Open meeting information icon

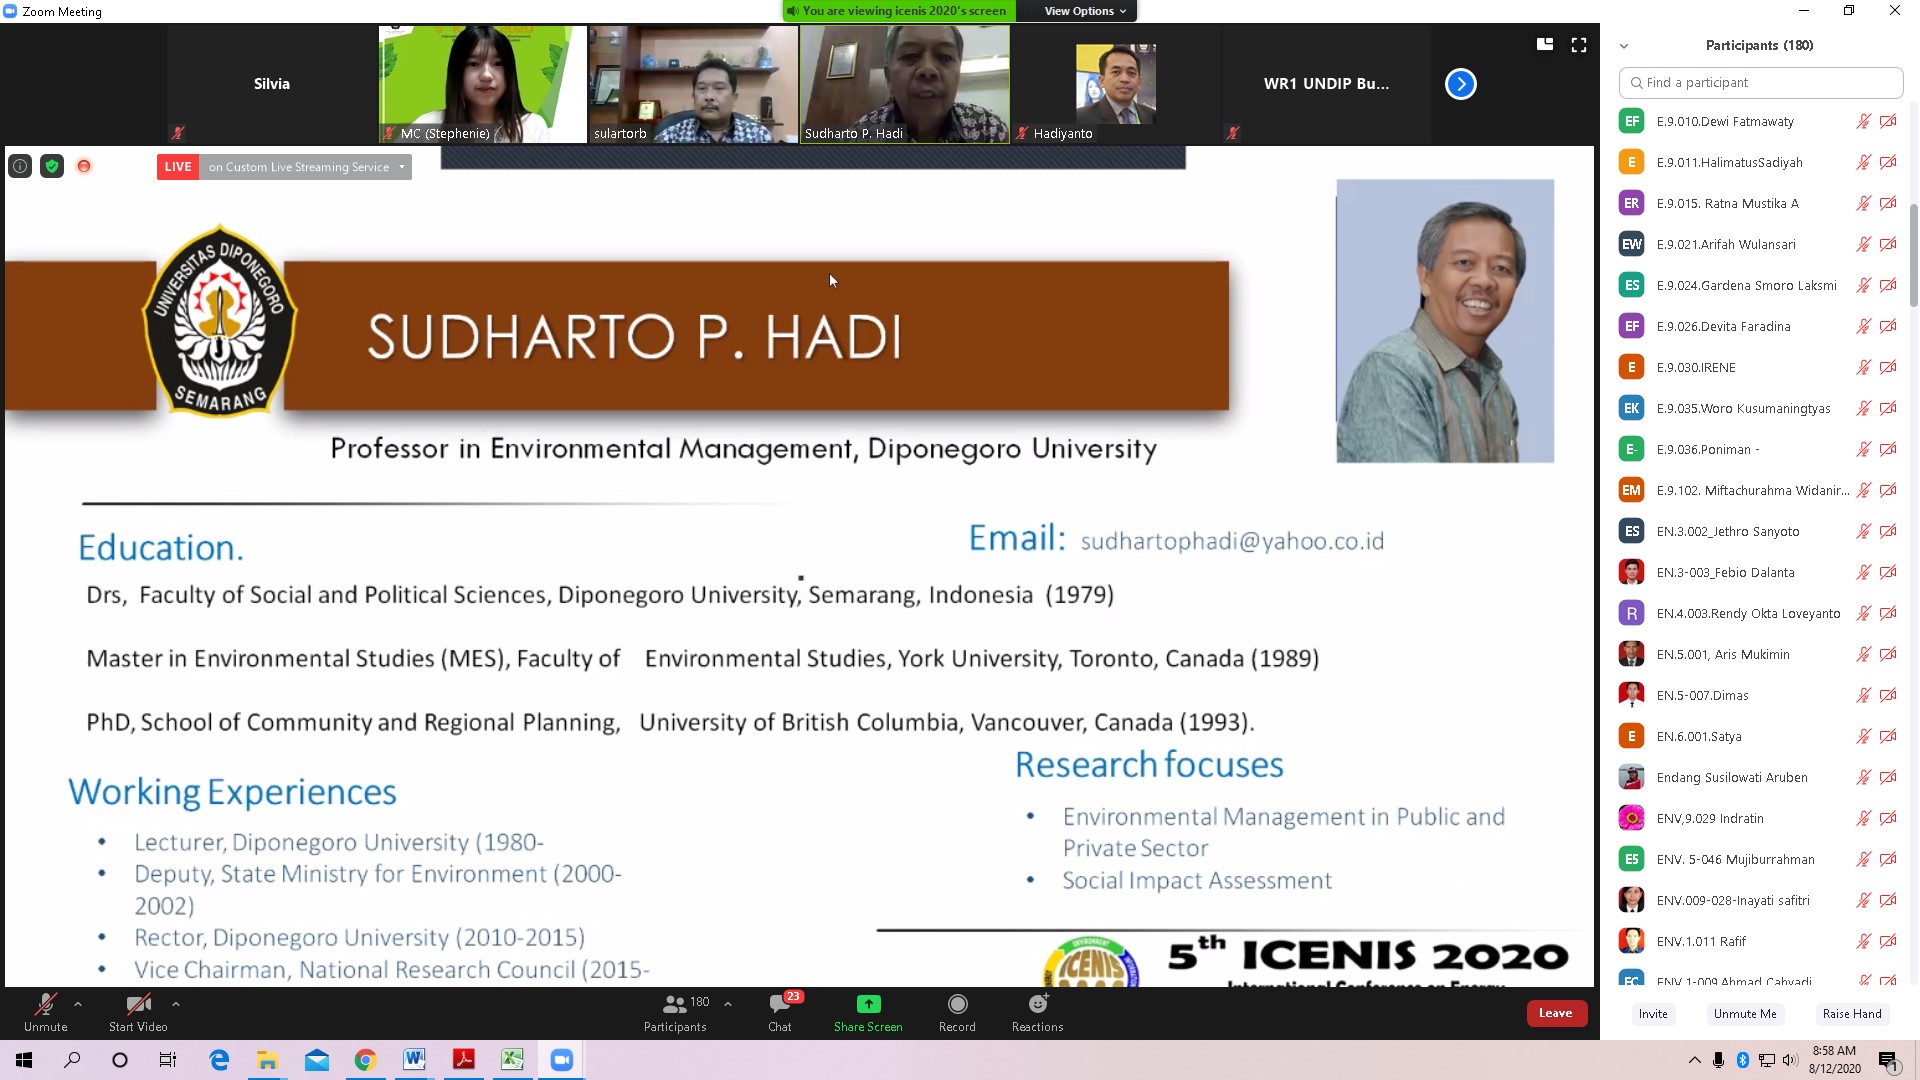(20, 167)
